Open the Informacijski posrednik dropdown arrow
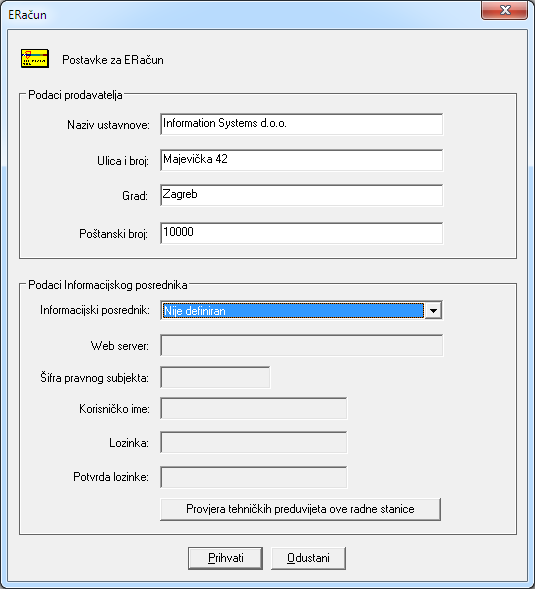This screenshot has width=535, height=589. click(x=433, y=310)
